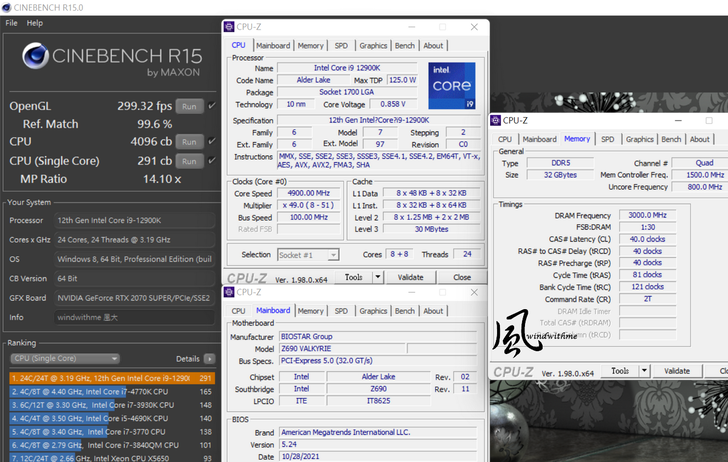Run the CPU benchmark
The image size is (728, 462).
(x=190, y=142)
